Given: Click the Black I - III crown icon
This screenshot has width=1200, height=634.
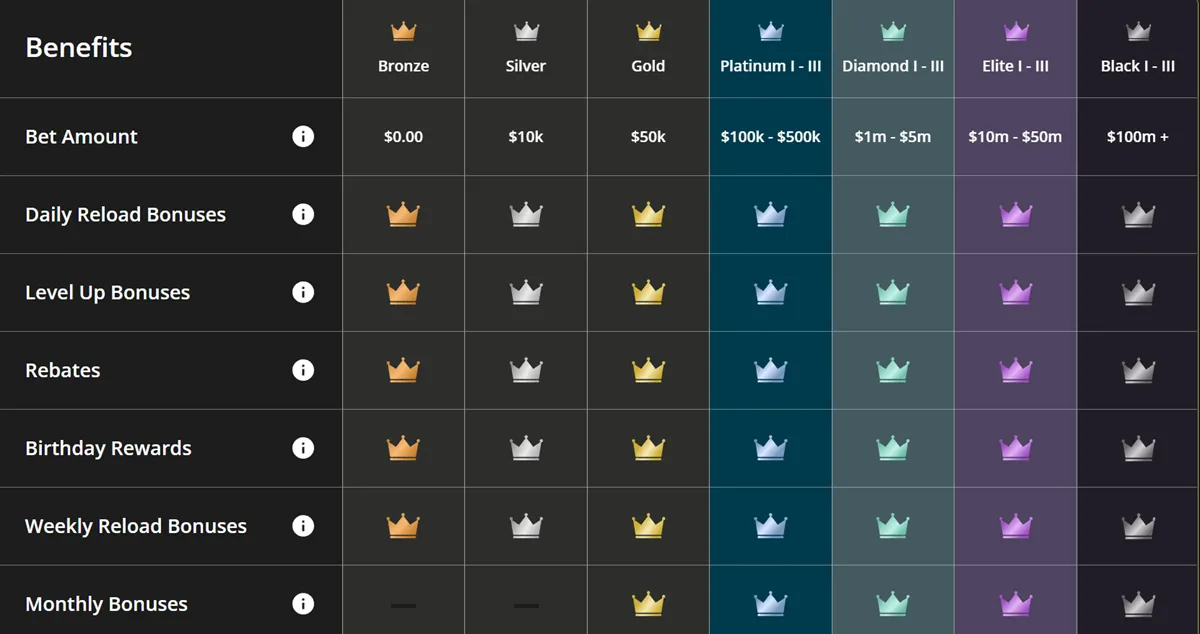Looking at the screenshot, I should 1138,31.
